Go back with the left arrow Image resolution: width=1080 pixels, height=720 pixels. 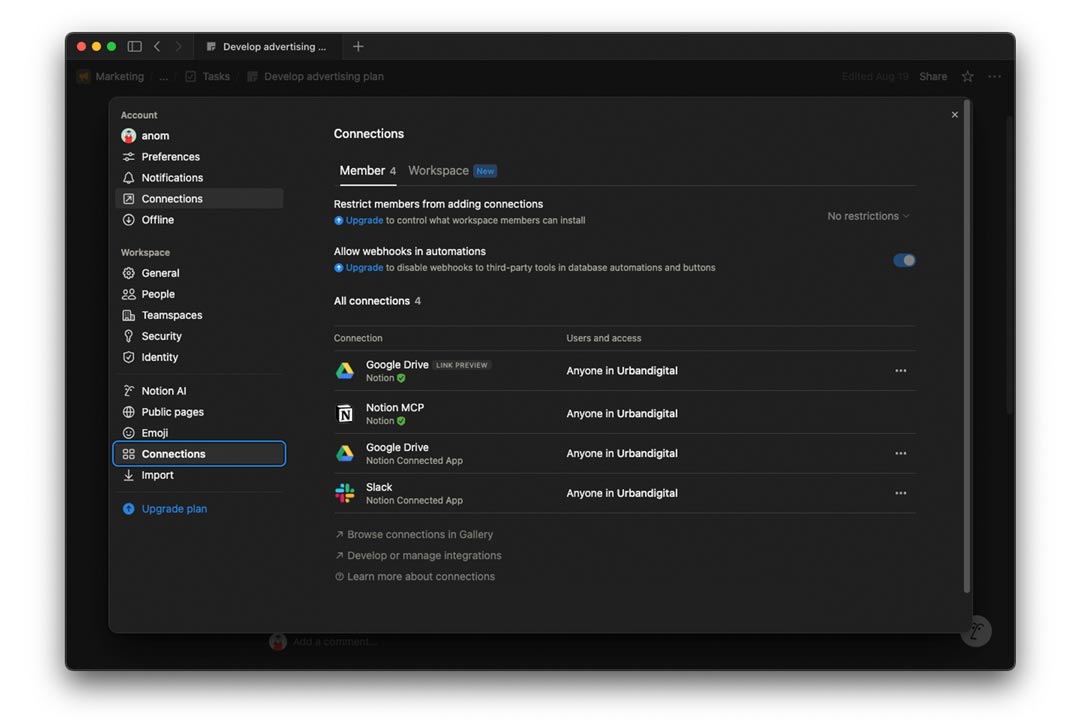157,46
